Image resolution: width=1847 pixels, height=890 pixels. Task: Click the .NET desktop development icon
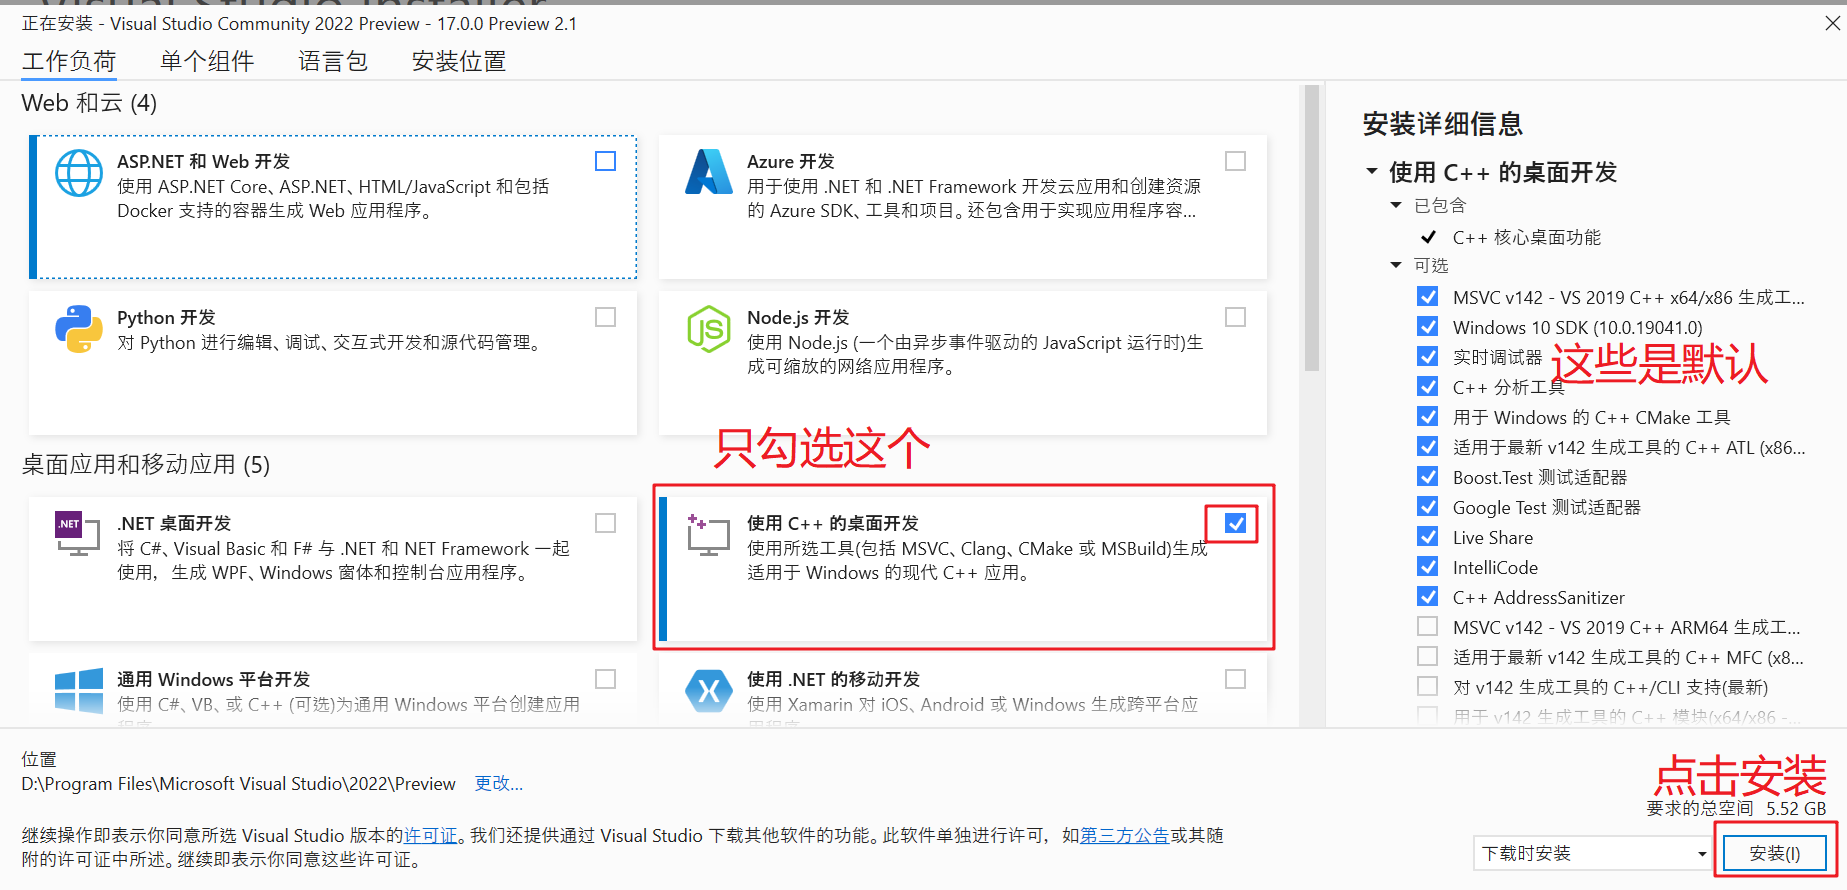(x=78, y=533)
